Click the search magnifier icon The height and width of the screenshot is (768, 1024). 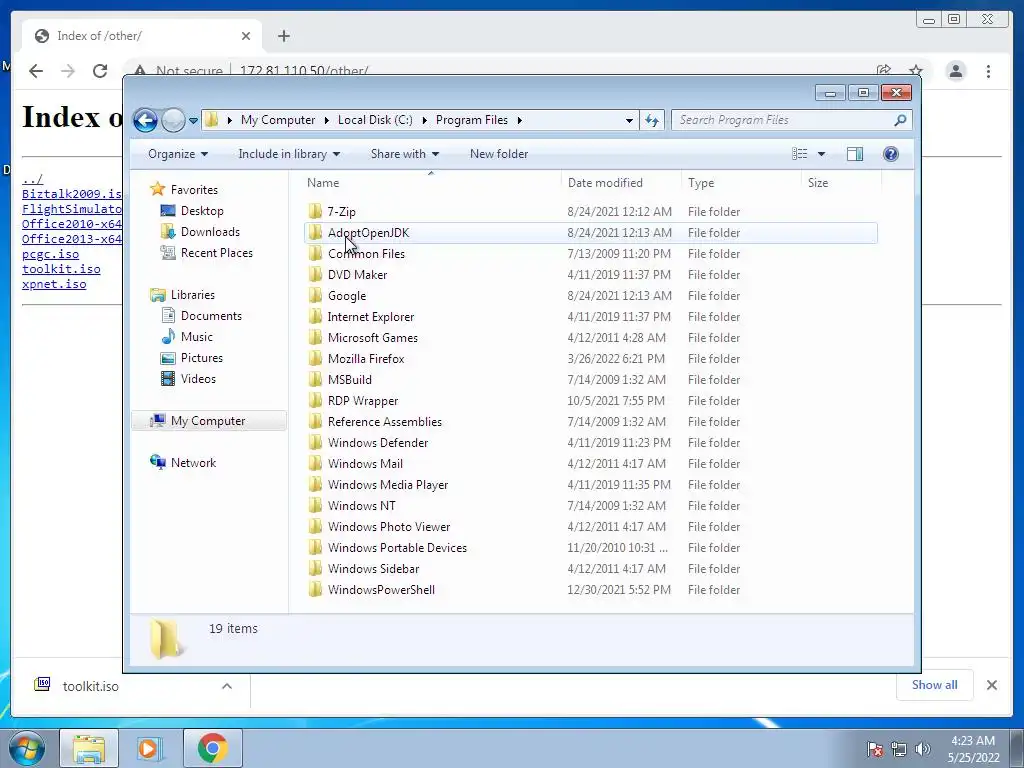(901, 120)
